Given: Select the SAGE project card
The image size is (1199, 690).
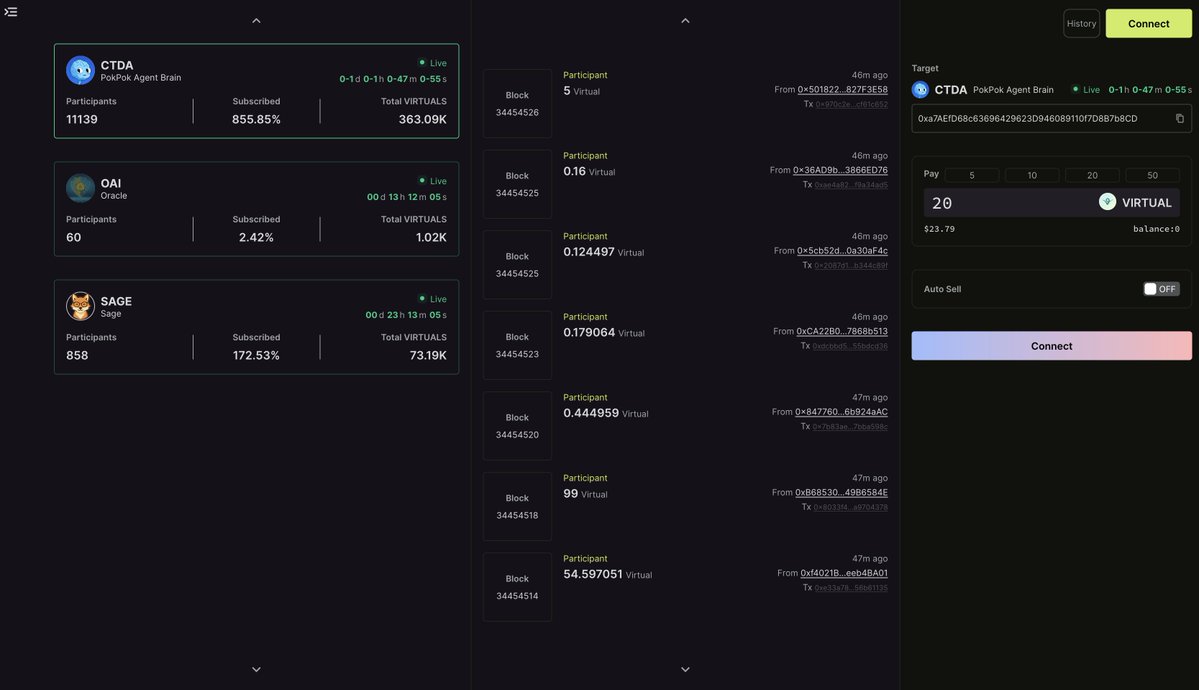Looking at the screenshot, I should [x=256, y=327].
